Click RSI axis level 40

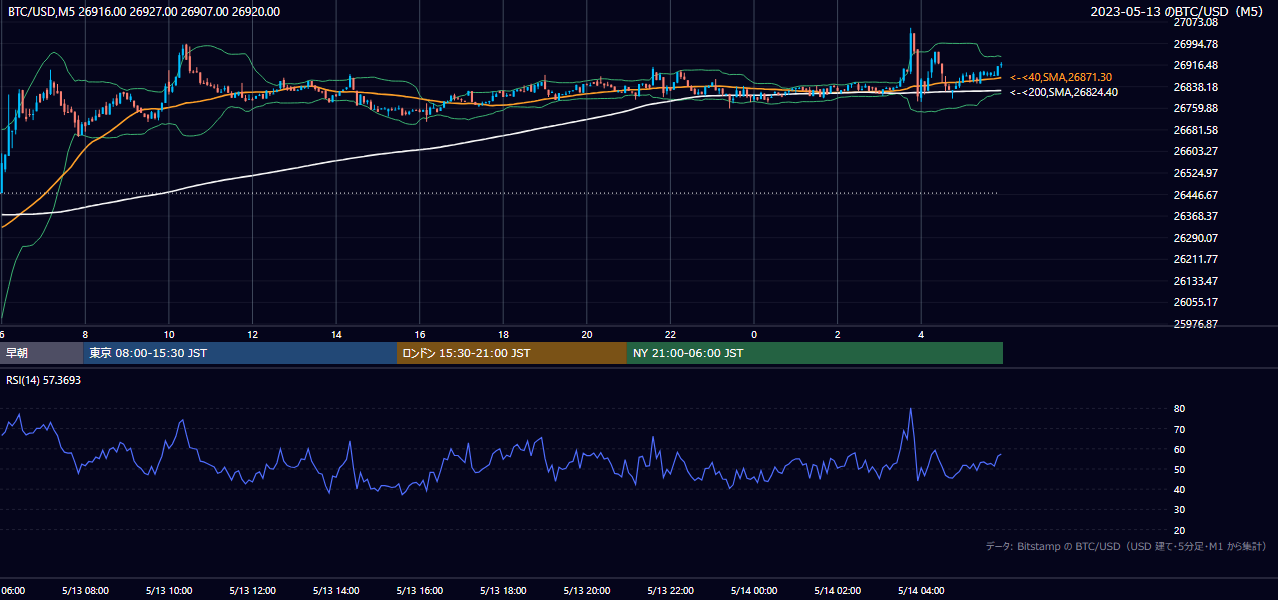pyautogui.click(x=1179, y=489)
